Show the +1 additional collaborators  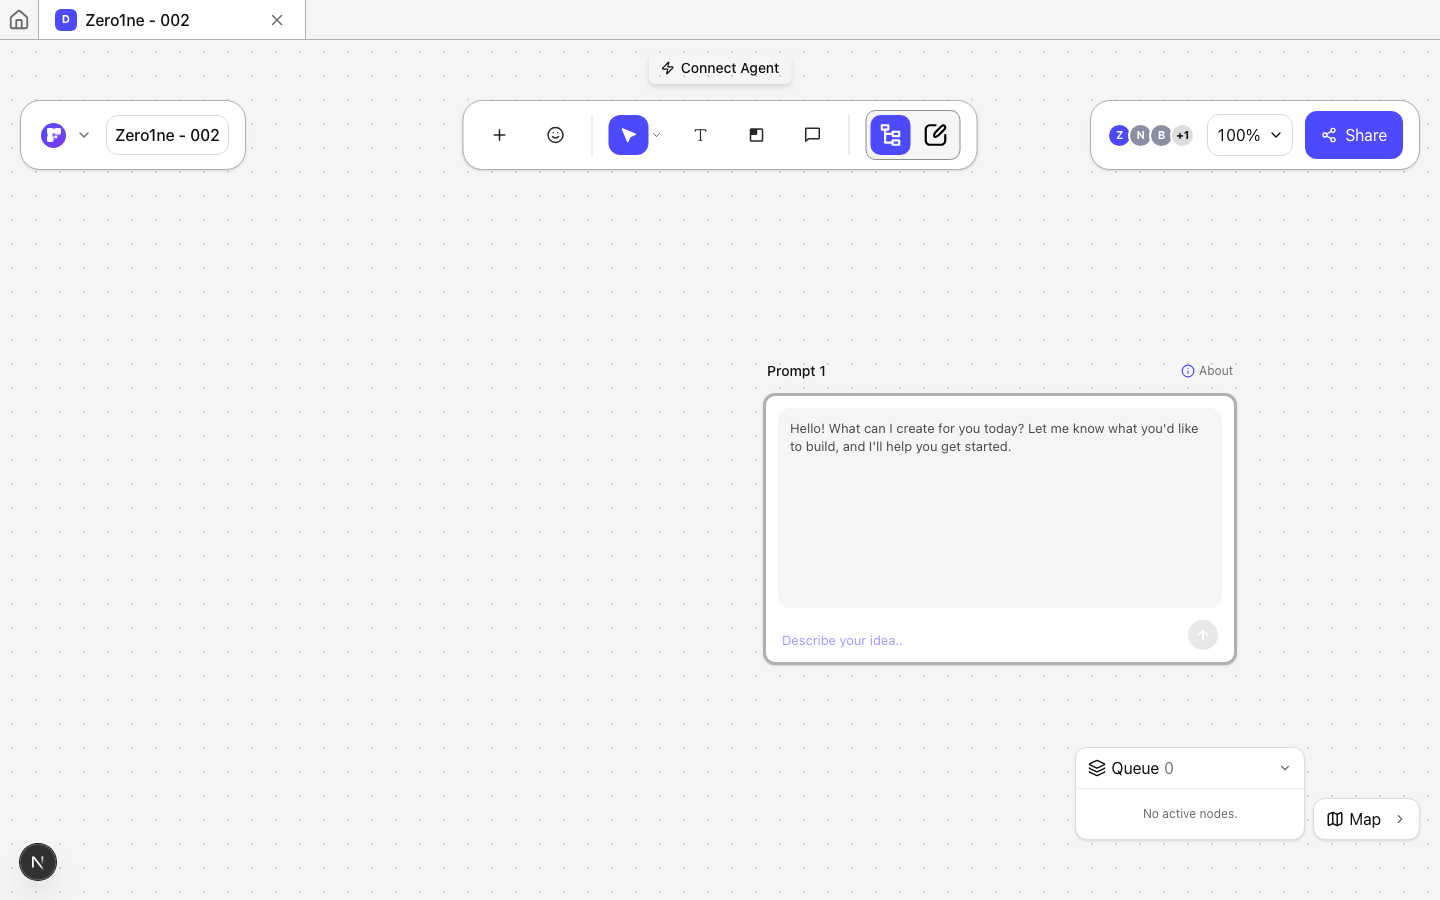pyautogui.click(x=1183, y=135)
